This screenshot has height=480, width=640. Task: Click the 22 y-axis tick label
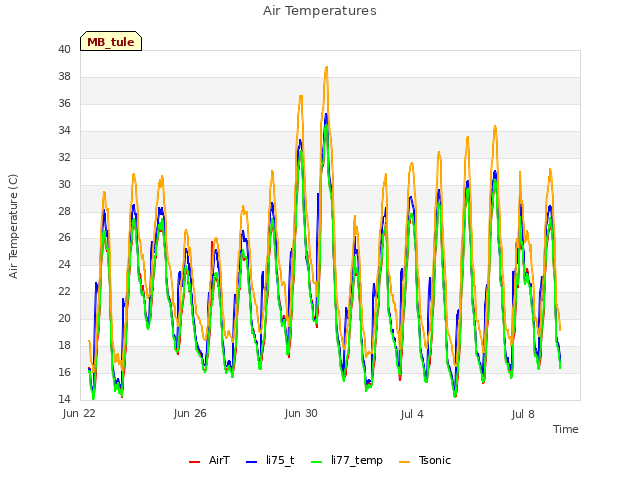(x=64, y=291)
